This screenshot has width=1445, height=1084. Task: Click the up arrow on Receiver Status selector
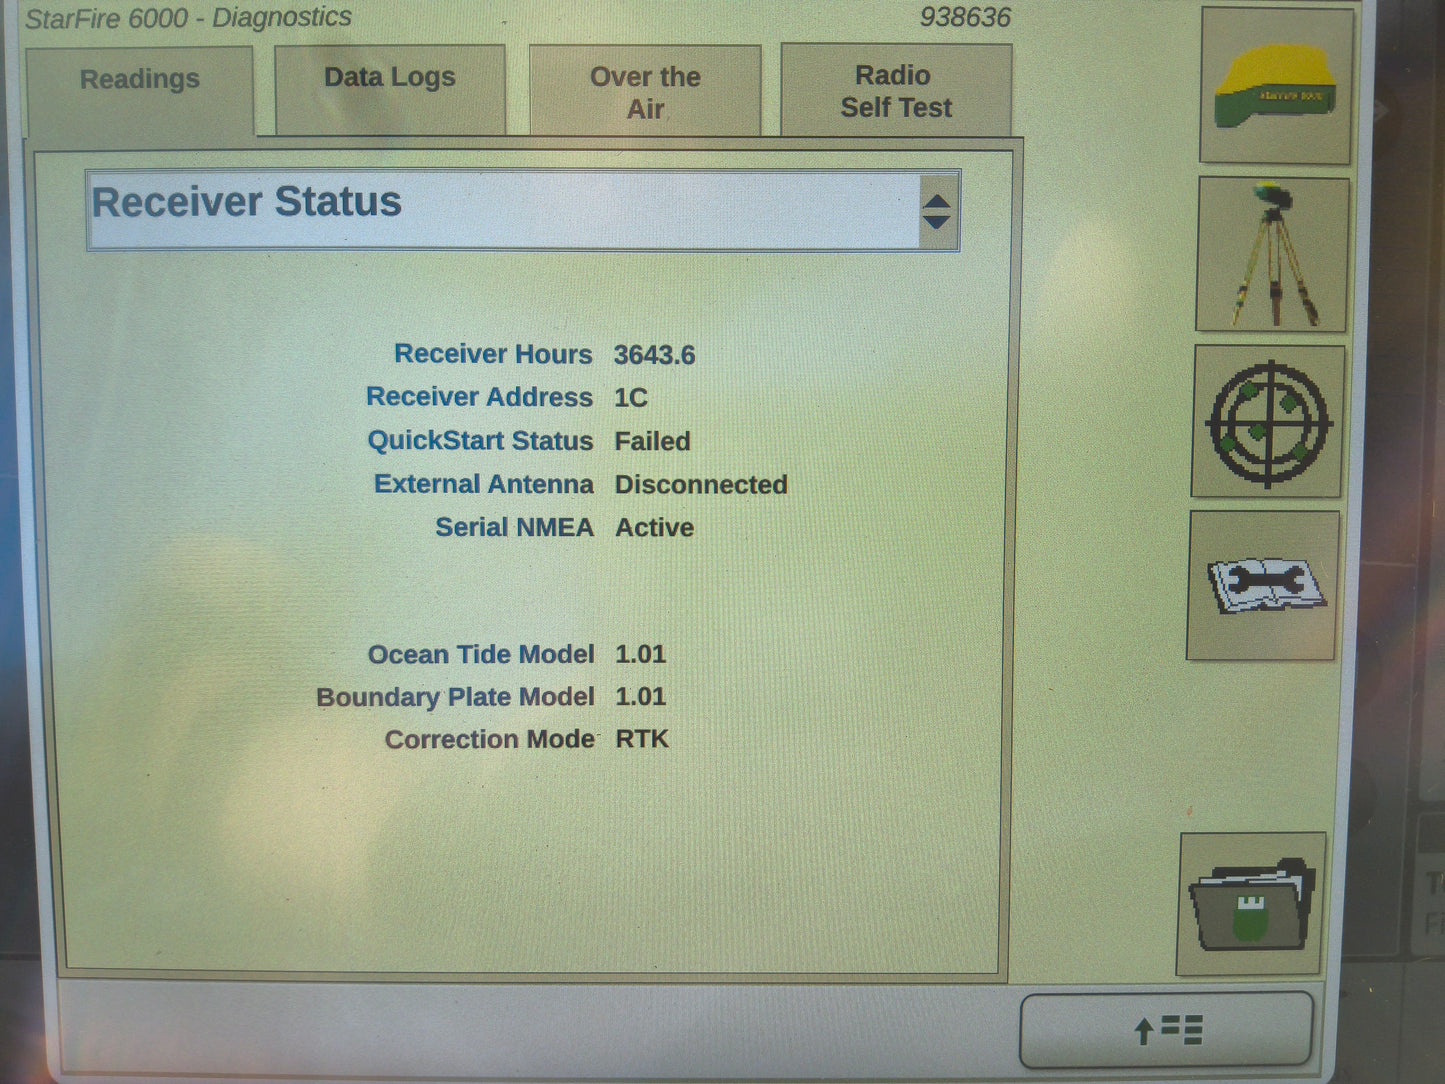(x=936, y=200)
